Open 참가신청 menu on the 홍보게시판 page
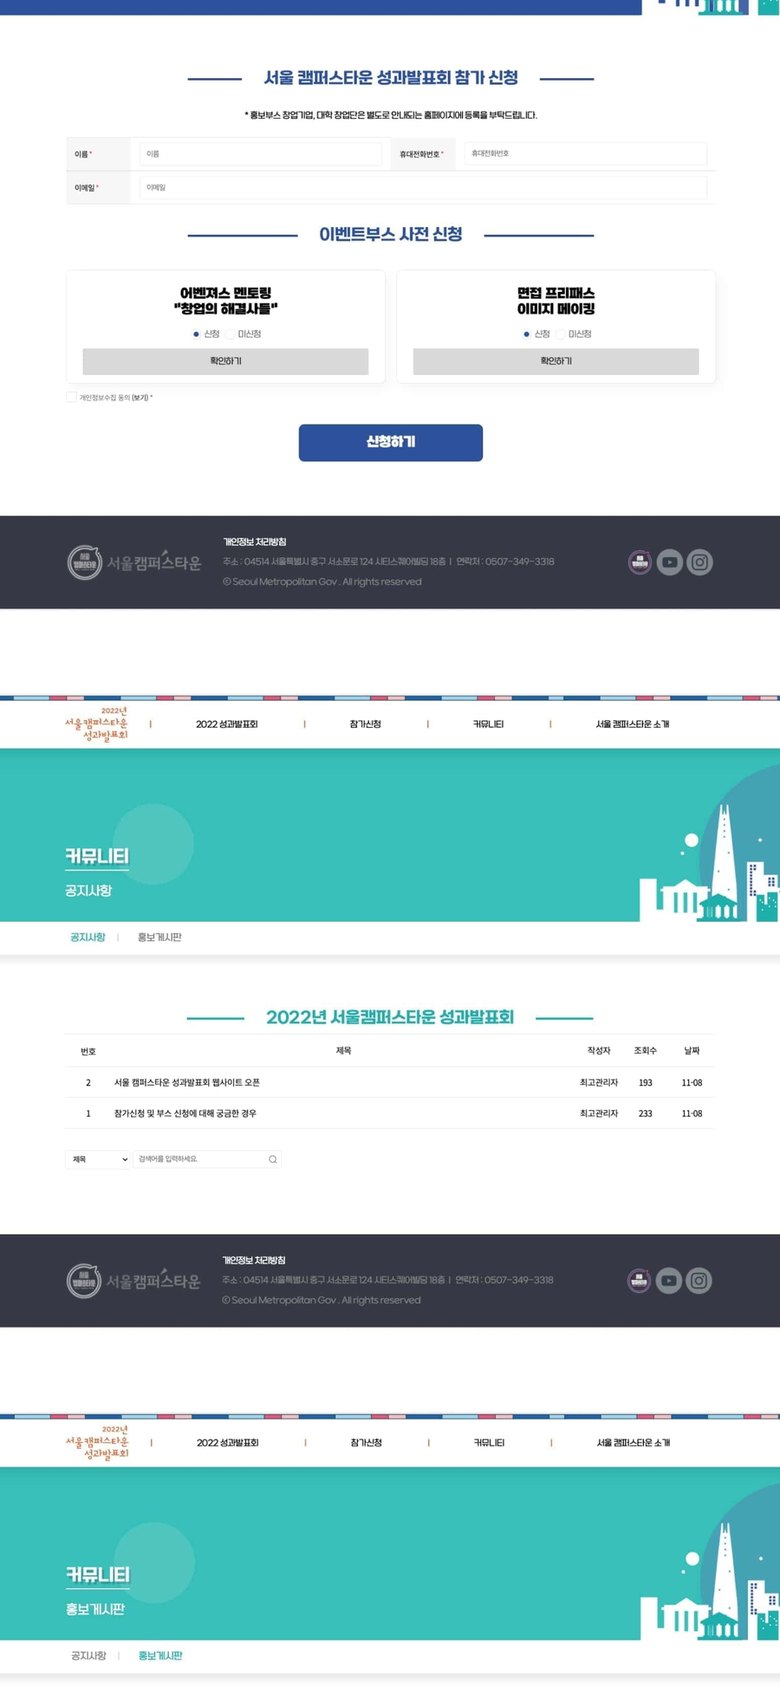The width and height of the screenshot is (780, 1688). pos(367,1442)
